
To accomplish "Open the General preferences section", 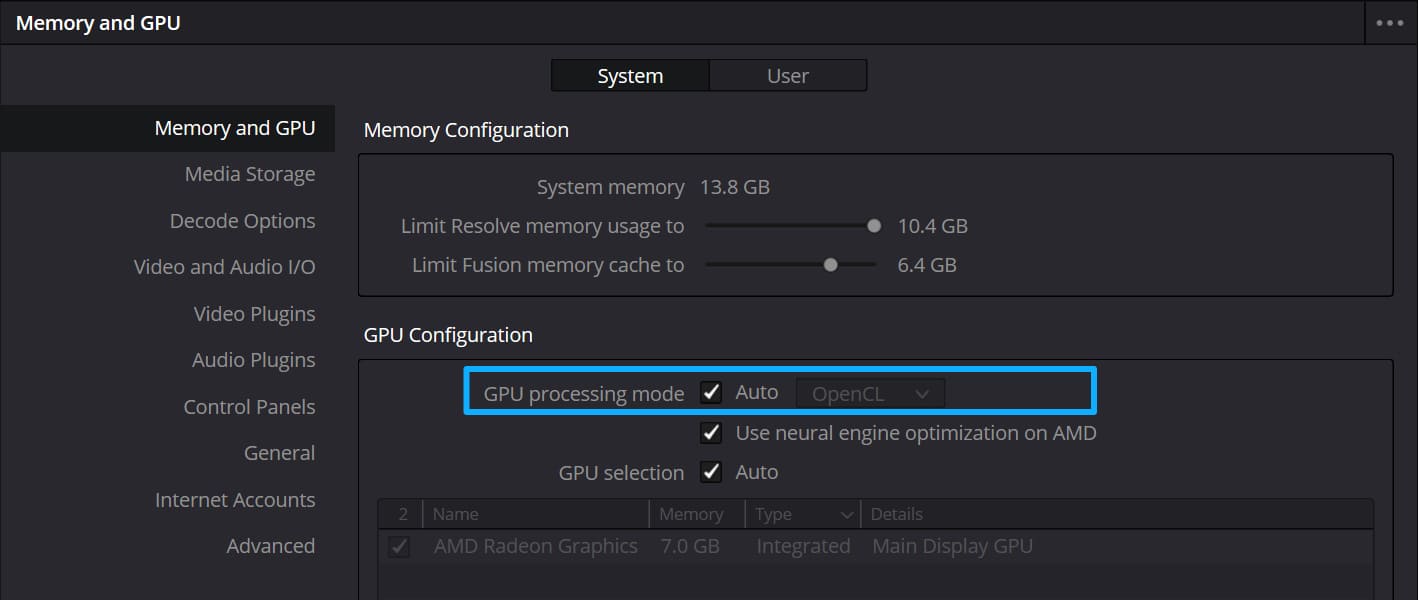I will point(279,452).
